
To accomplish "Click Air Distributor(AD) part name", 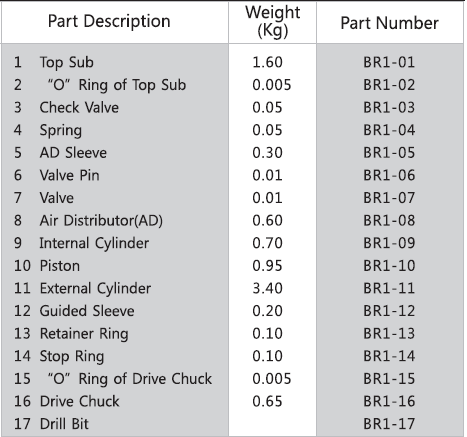I will coord(101,221).
